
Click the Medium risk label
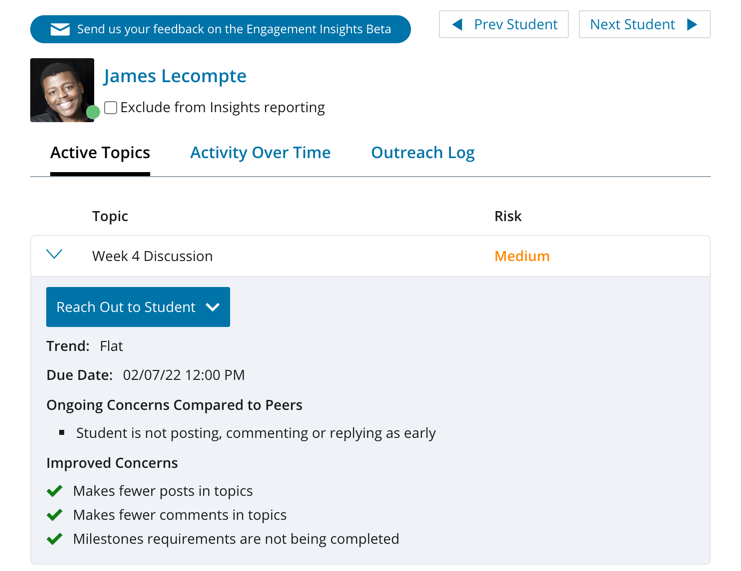[x=522, y=256]
